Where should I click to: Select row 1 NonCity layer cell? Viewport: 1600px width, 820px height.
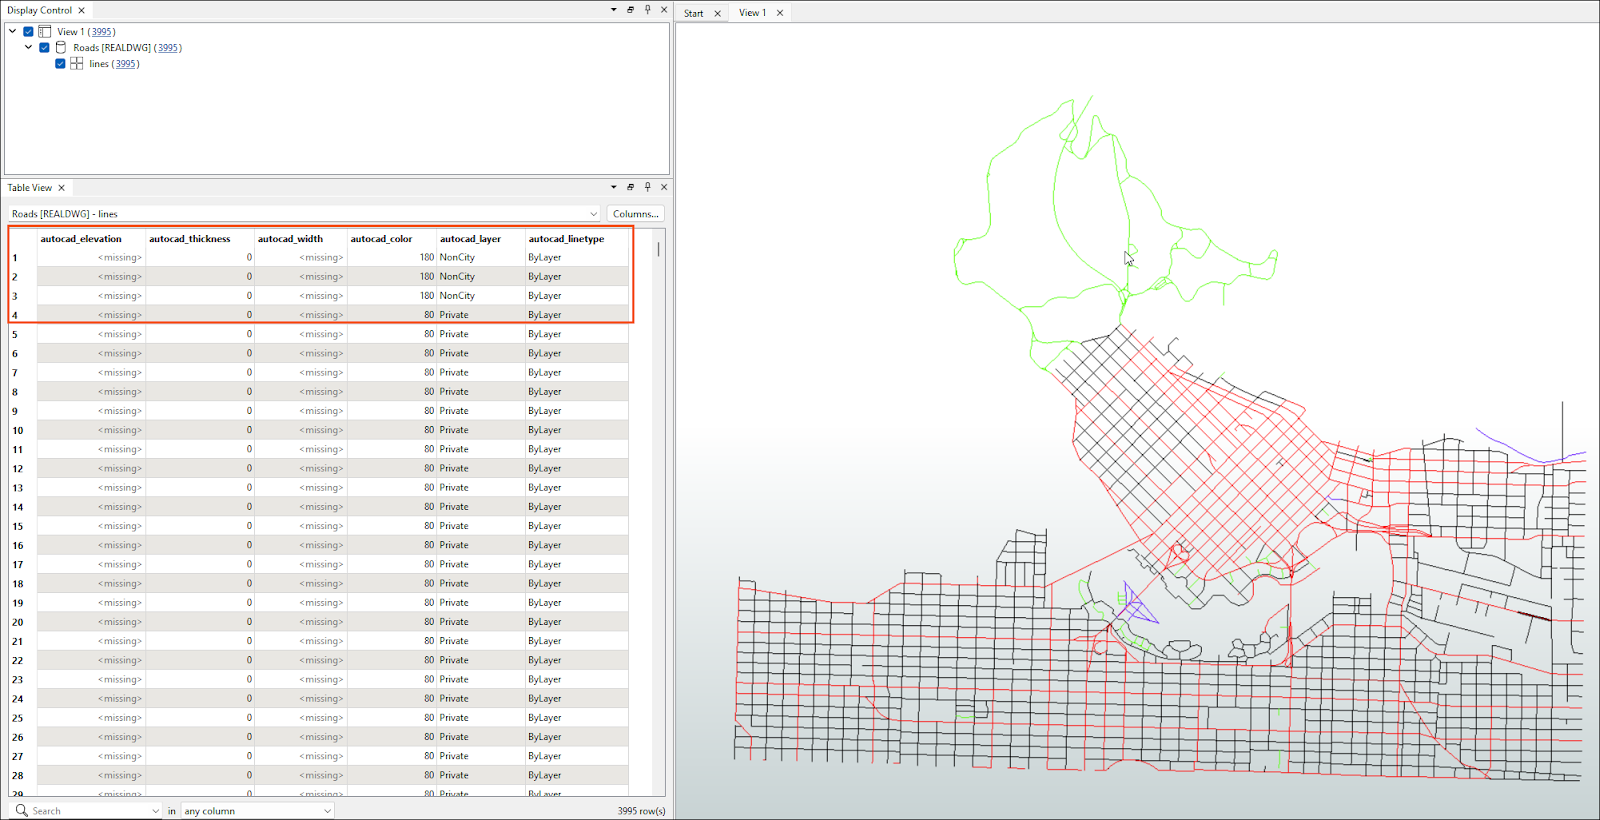tap(481, 258)
